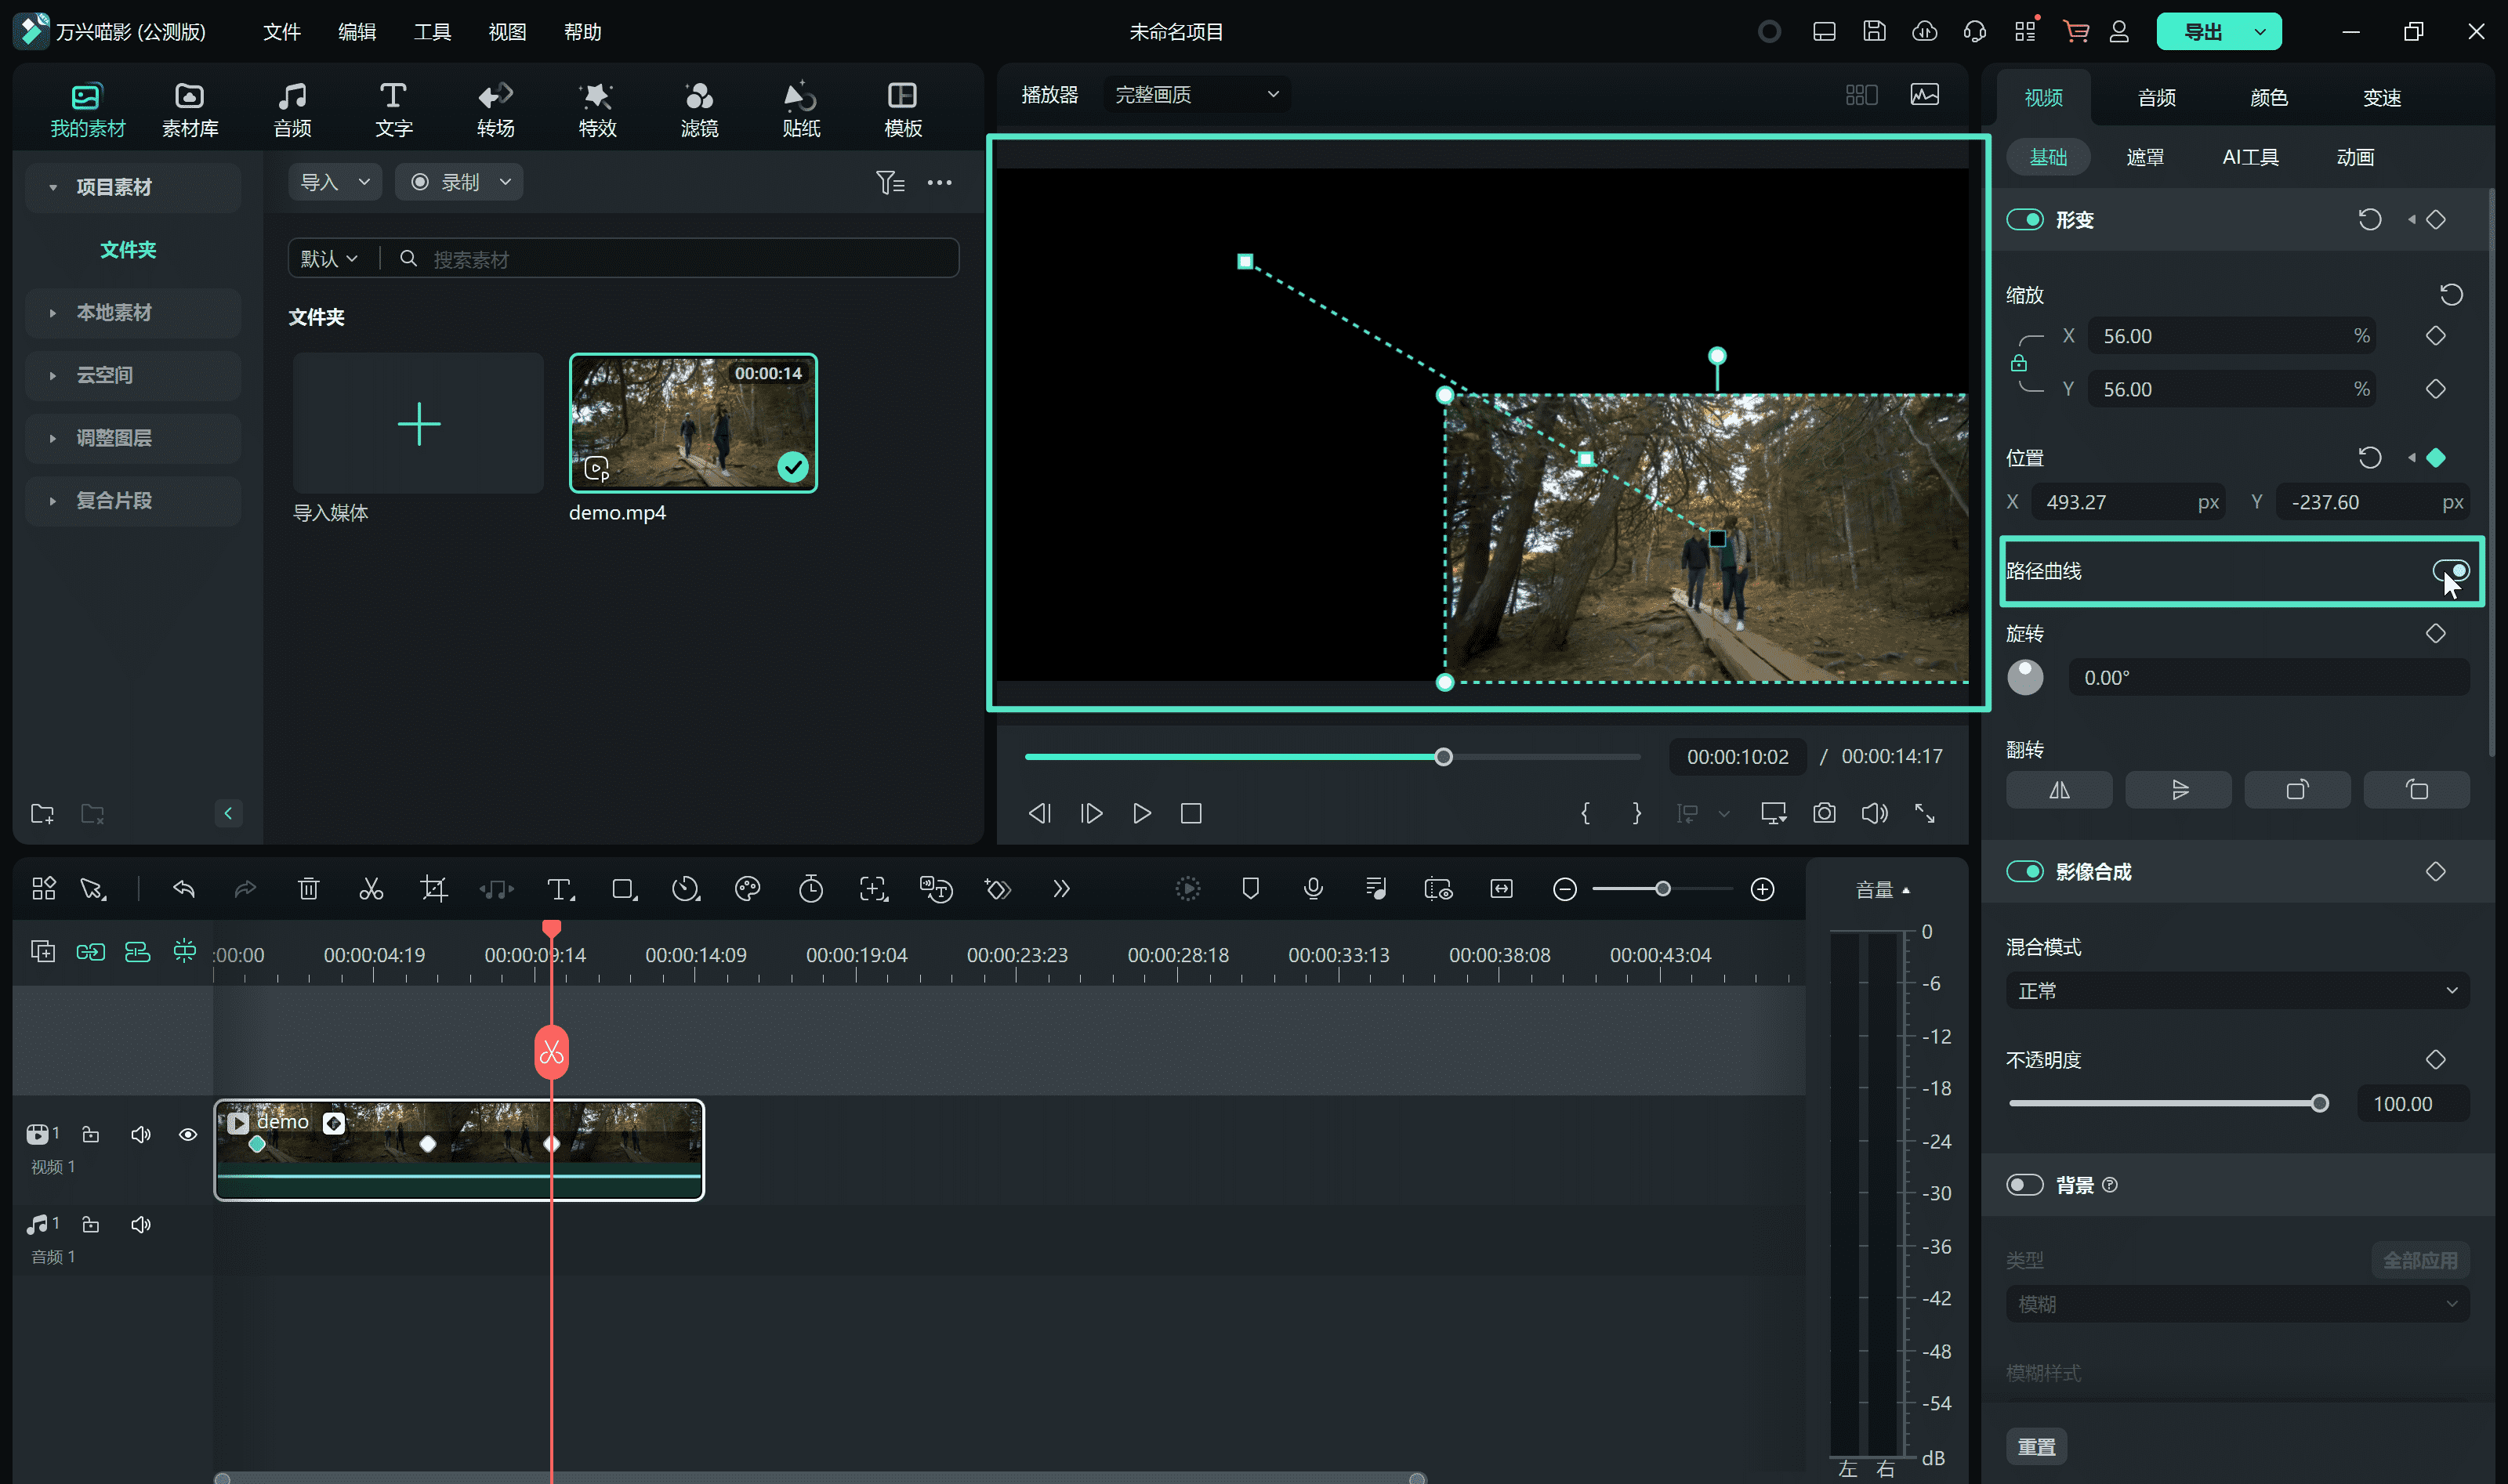Viewport: 2508px width, 1484px height.
Task: Switch to the 颜色 color tab
Action: (2268, 97)
